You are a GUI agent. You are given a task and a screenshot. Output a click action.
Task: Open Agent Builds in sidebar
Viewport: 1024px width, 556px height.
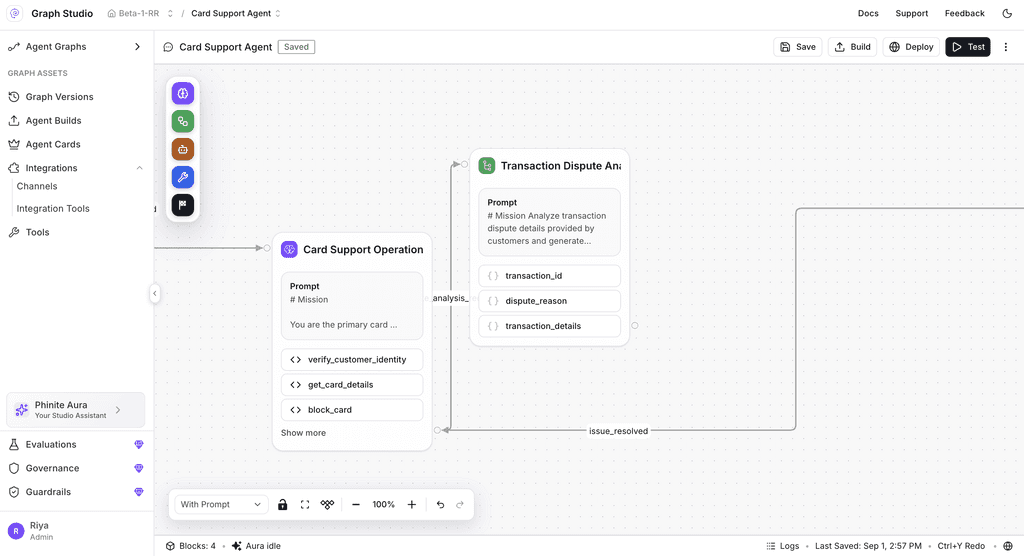(x=54, y=121)
